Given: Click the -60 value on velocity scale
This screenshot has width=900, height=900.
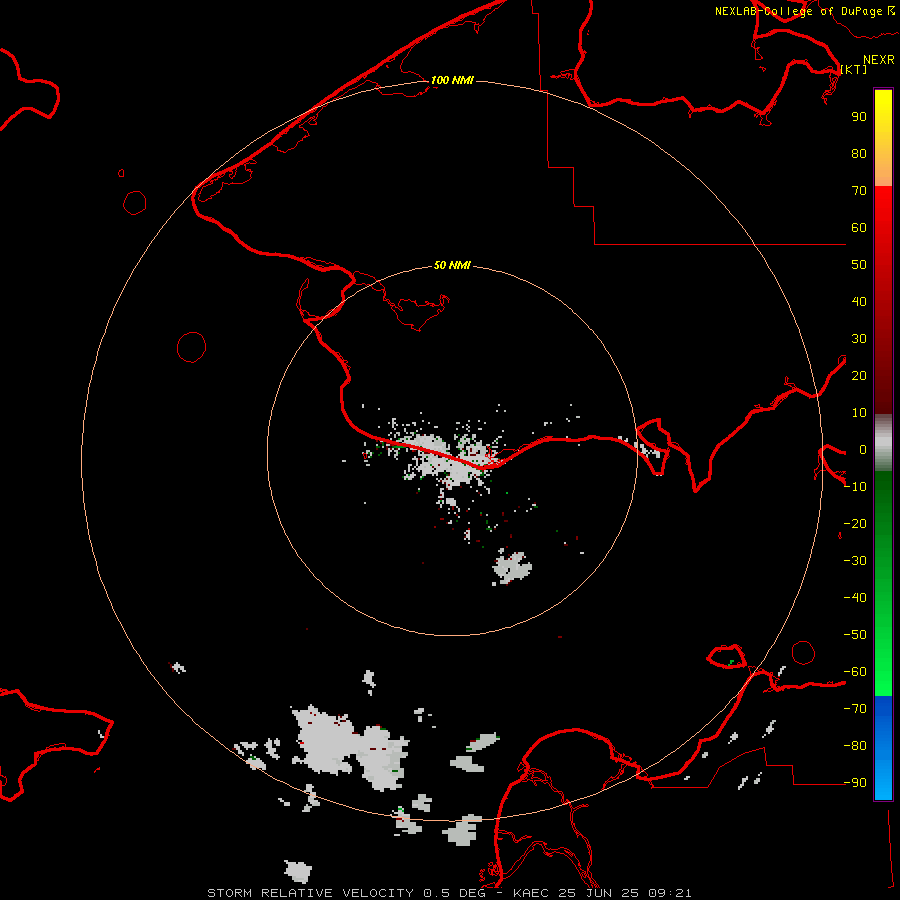Looking at the screenshot, I should 855,672.
